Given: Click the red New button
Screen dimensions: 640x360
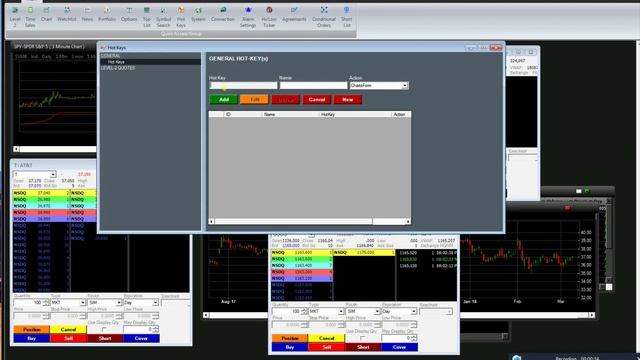Looking at the screenshot, I should (348, 100).
